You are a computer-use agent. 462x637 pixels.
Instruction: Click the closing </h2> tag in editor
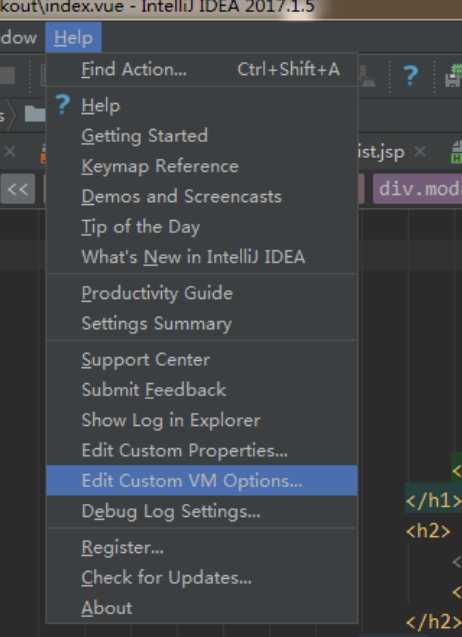tap(434, 622)
